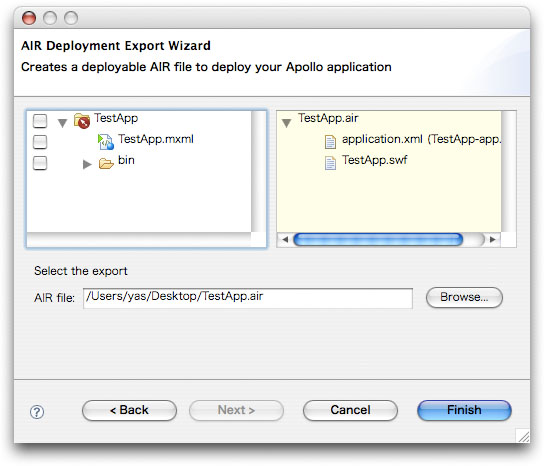Collapse the TestApp.air tree node

[x=286, y=123]
